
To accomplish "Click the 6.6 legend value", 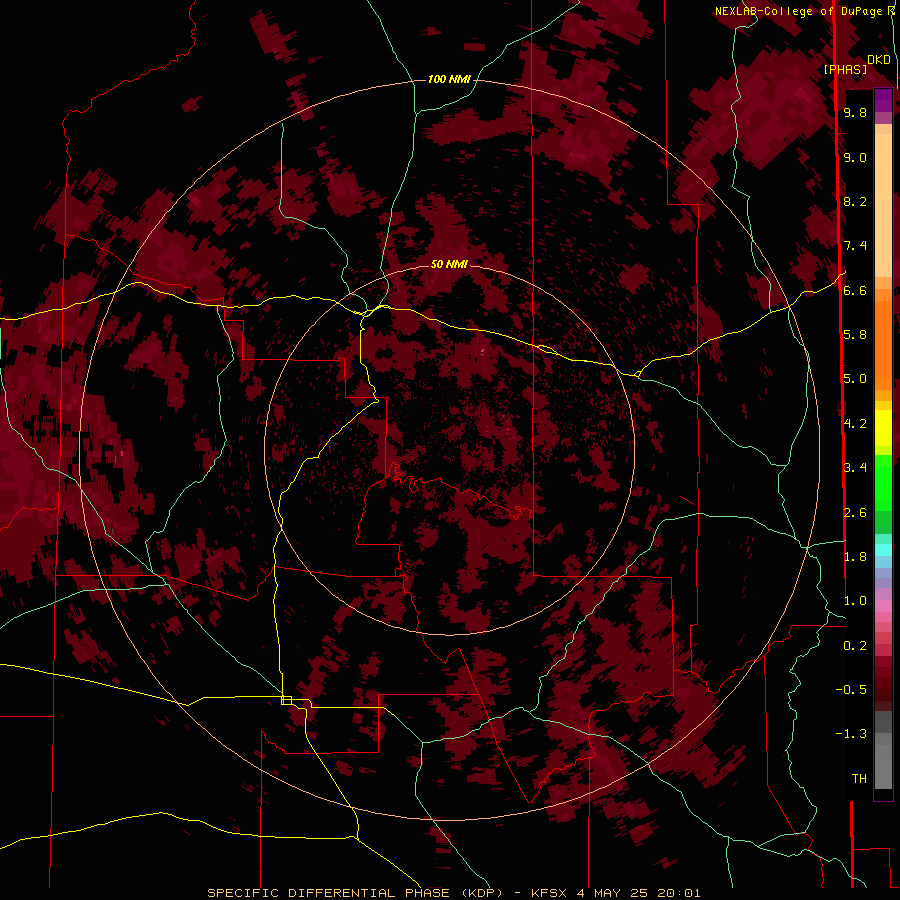I will pos(855,290).
